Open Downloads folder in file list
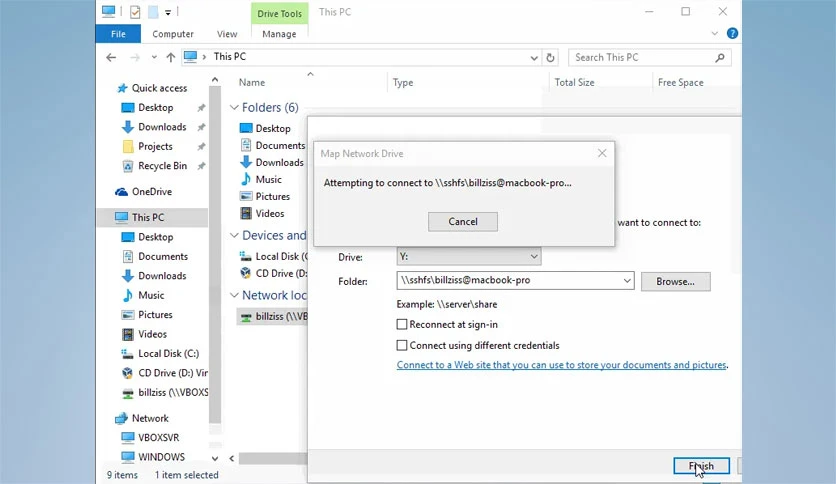Image resolution: width=836 pixels, height=484 pixels. pyautogui.click(x=279, y=163)
